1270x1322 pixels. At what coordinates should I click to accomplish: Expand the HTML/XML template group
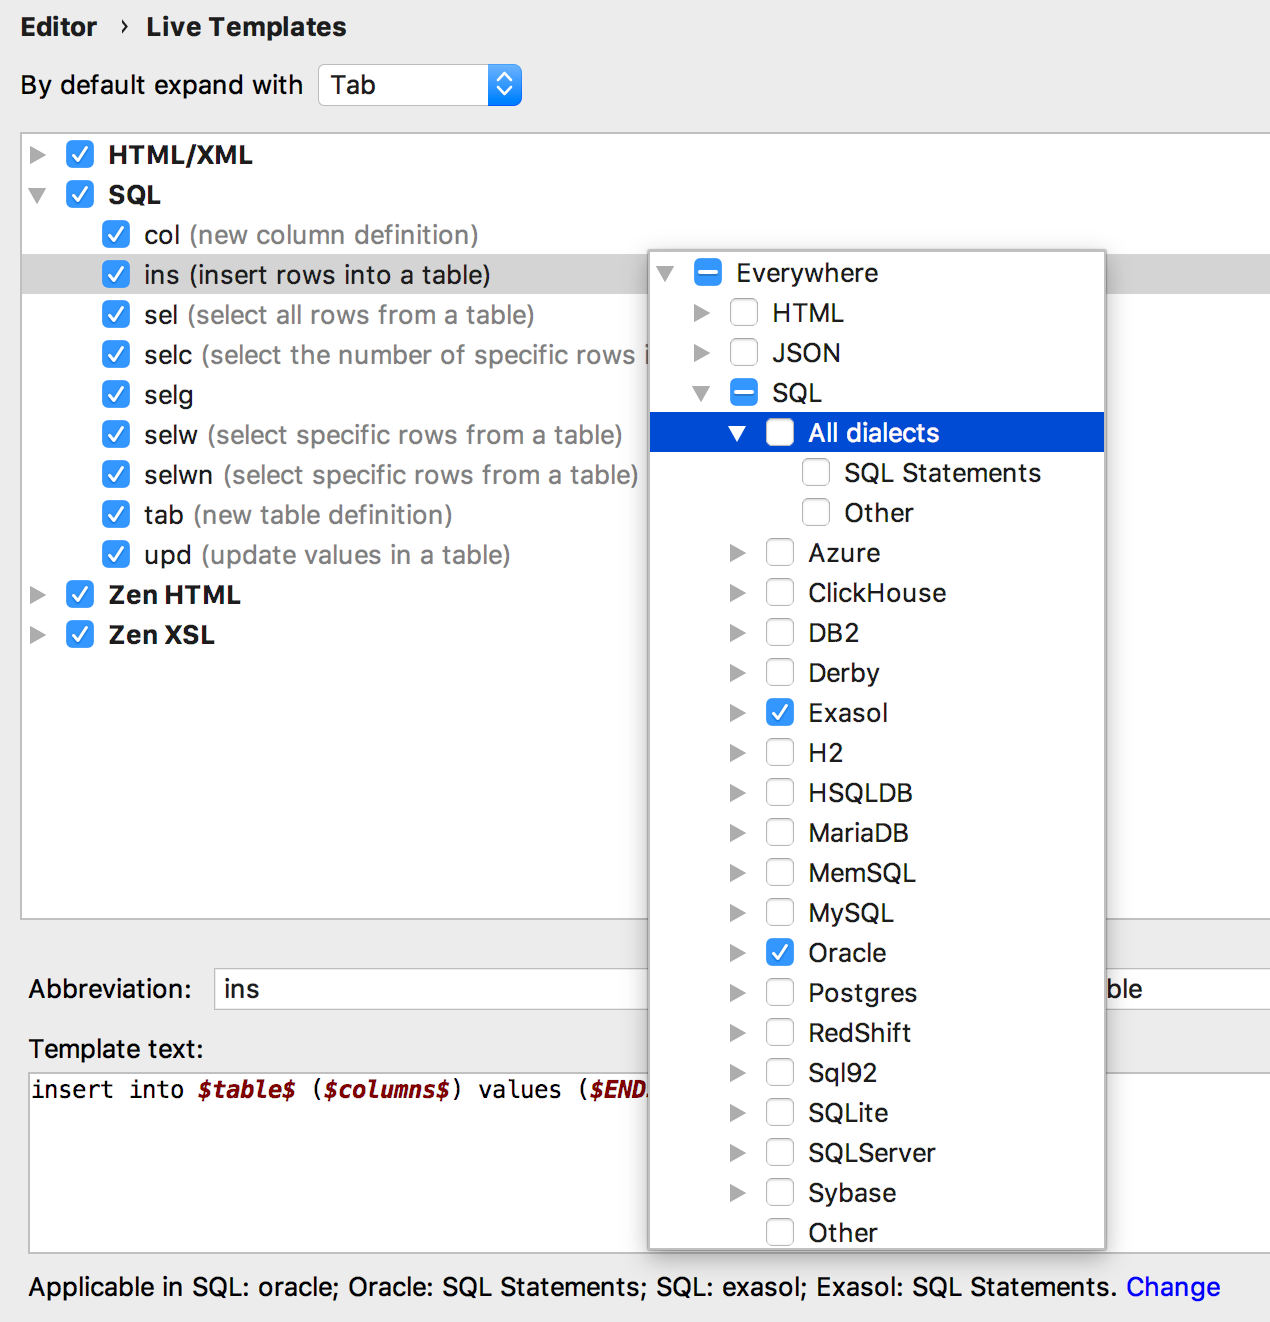pos(38,155)
